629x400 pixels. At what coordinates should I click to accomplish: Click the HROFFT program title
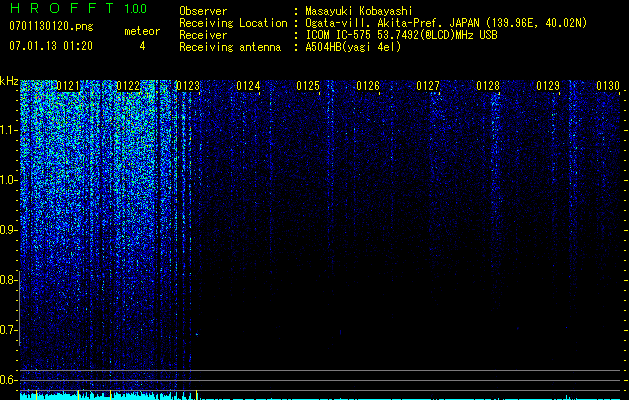tap(61, 8)
